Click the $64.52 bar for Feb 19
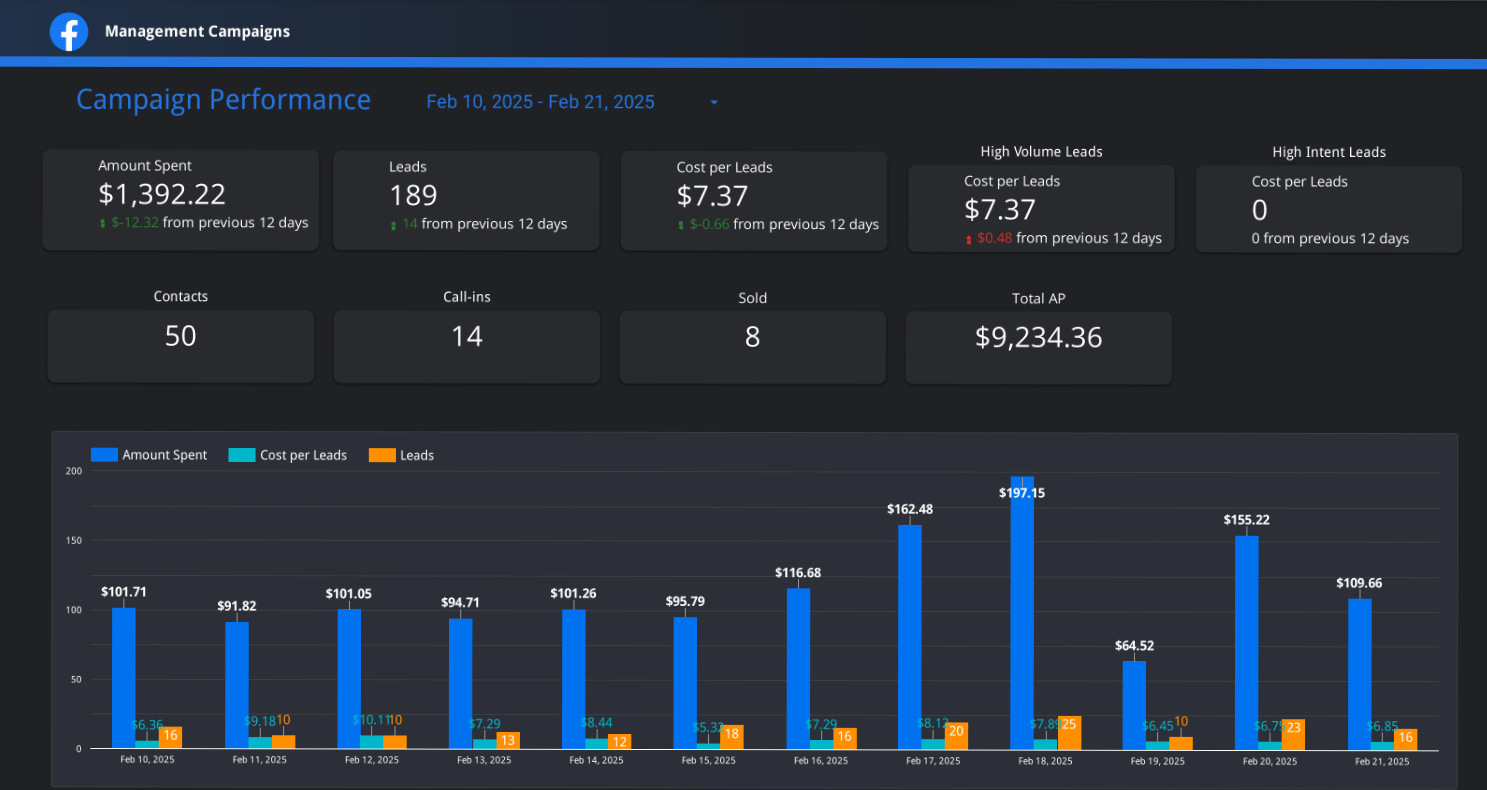Screen dimensions: 1487x790 1134,705
